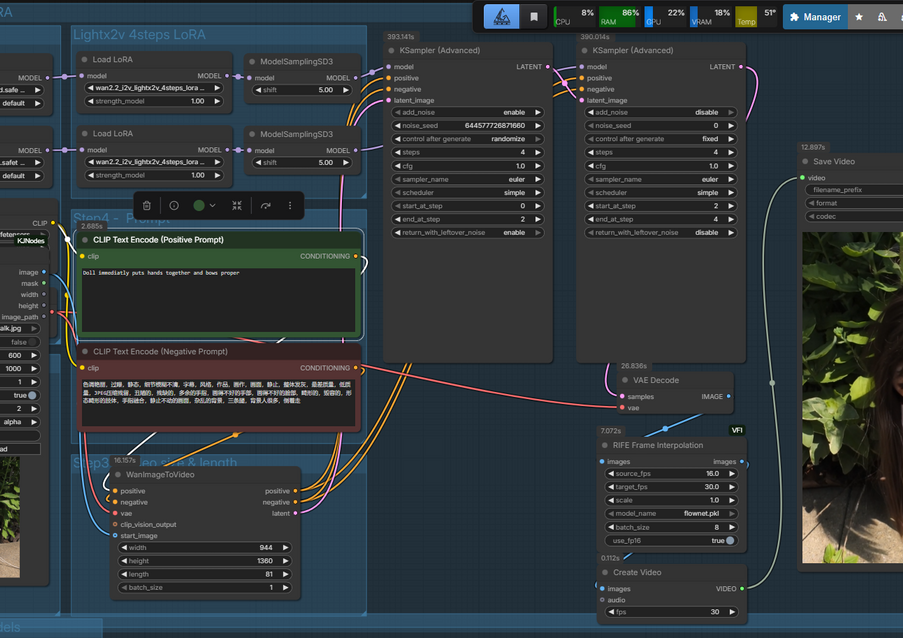The image size is (903, 638).
Task: Click the collapse dot on the 393.141s KSampler node
Action: [392, 51]
